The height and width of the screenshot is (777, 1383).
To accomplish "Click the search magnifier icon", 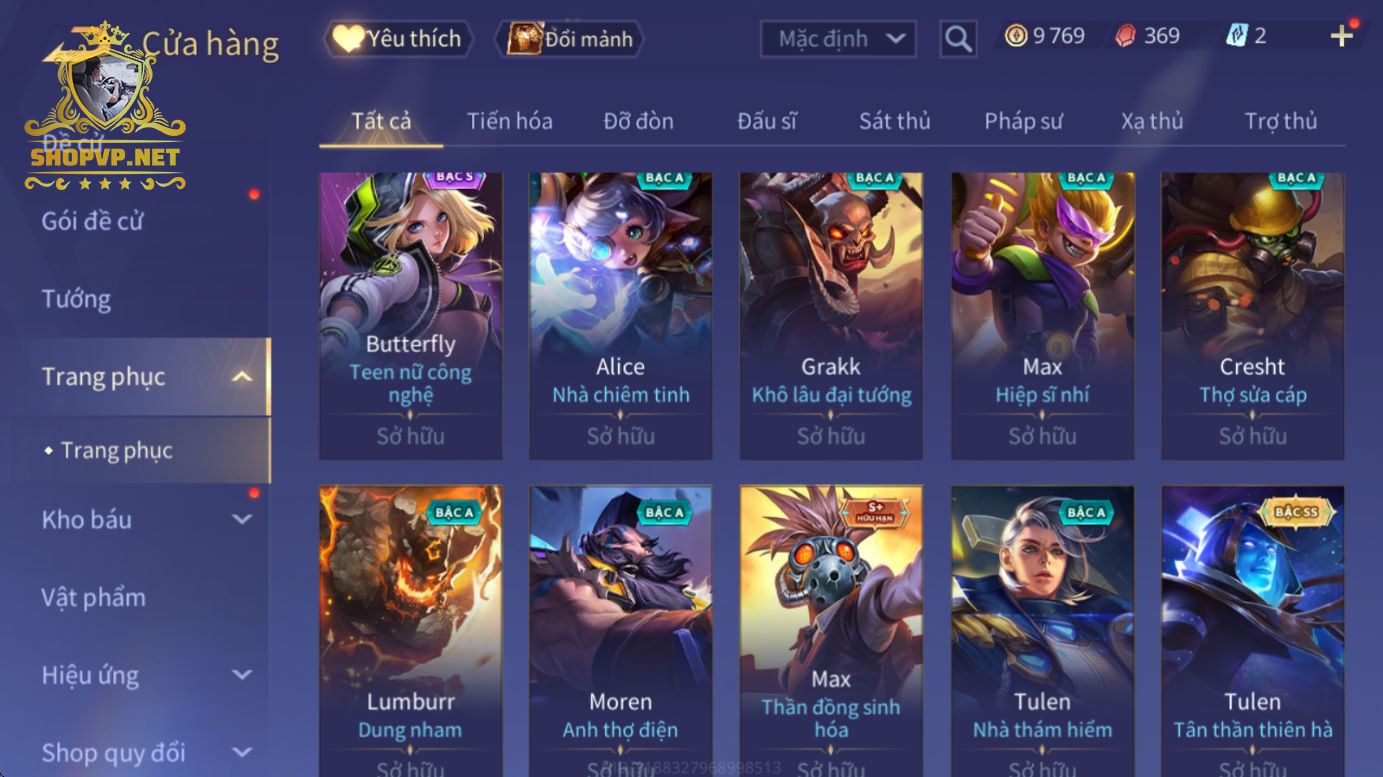I will pos(958,39).
